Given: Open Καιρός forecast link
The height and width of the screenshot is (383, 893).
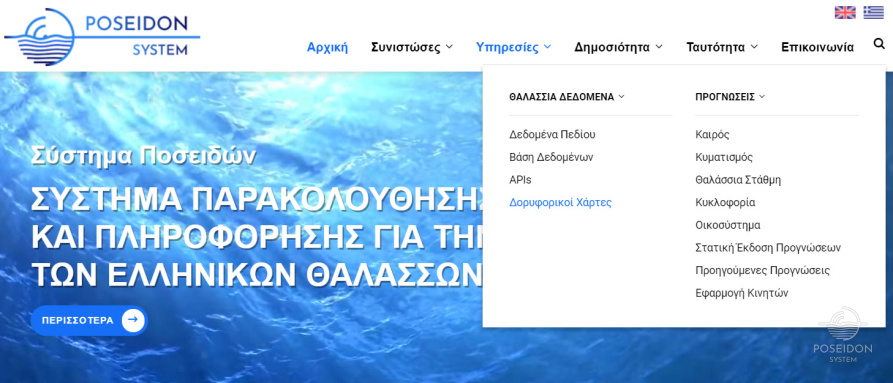Looking at the screenshot, I should [x=712, y=135].
